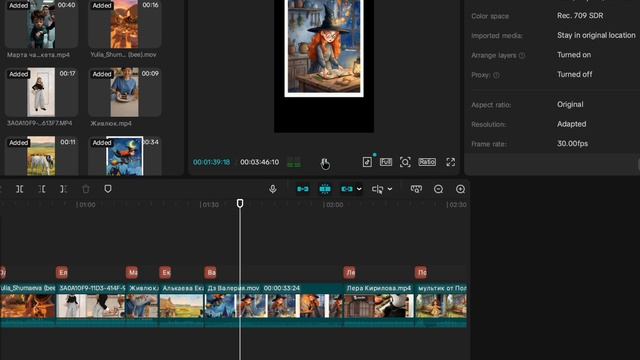640x360 pixels.
Task: Click the focus frame icon under preview
Action: tap(405, 162)
